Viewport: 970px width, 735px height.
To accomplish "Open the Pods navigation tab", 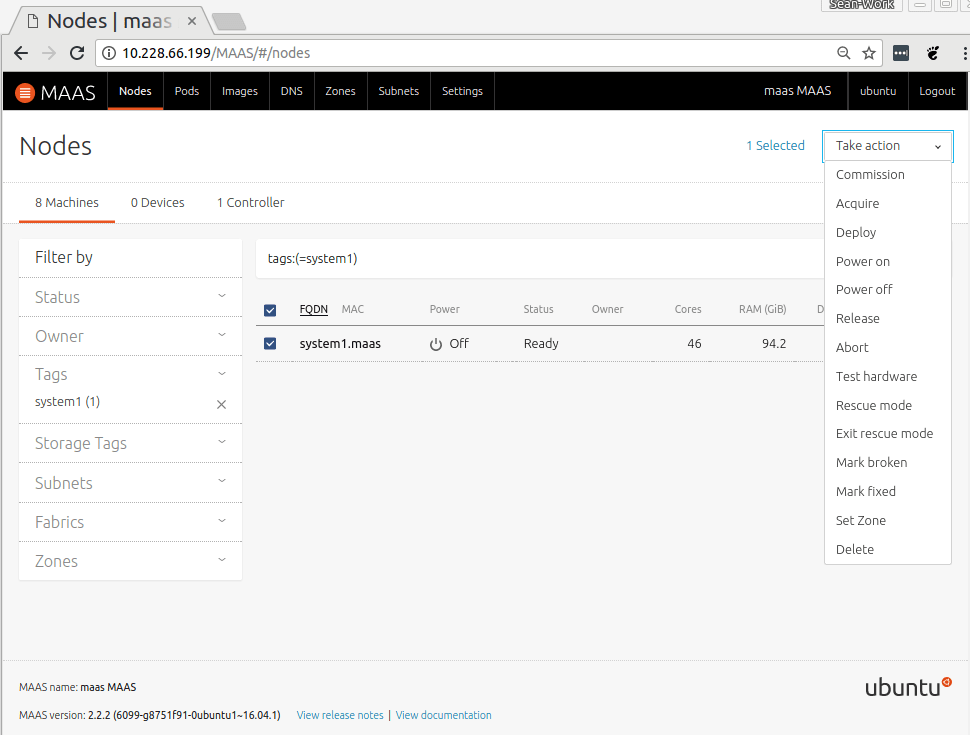I will tap(187, 91).
